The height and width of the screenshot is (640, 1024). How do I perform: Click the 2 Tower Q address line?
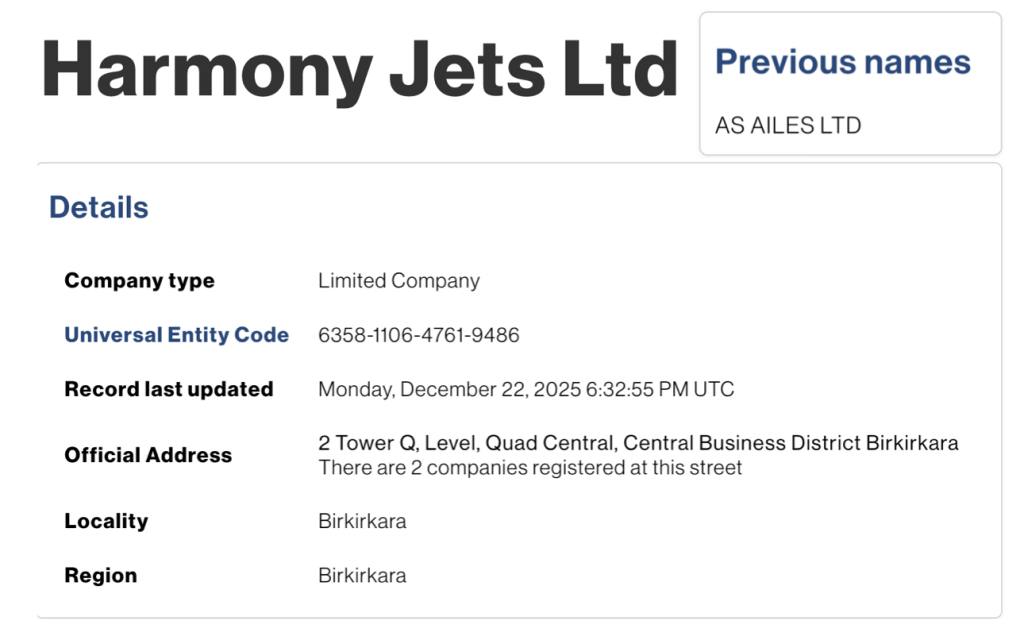point(638,443)
